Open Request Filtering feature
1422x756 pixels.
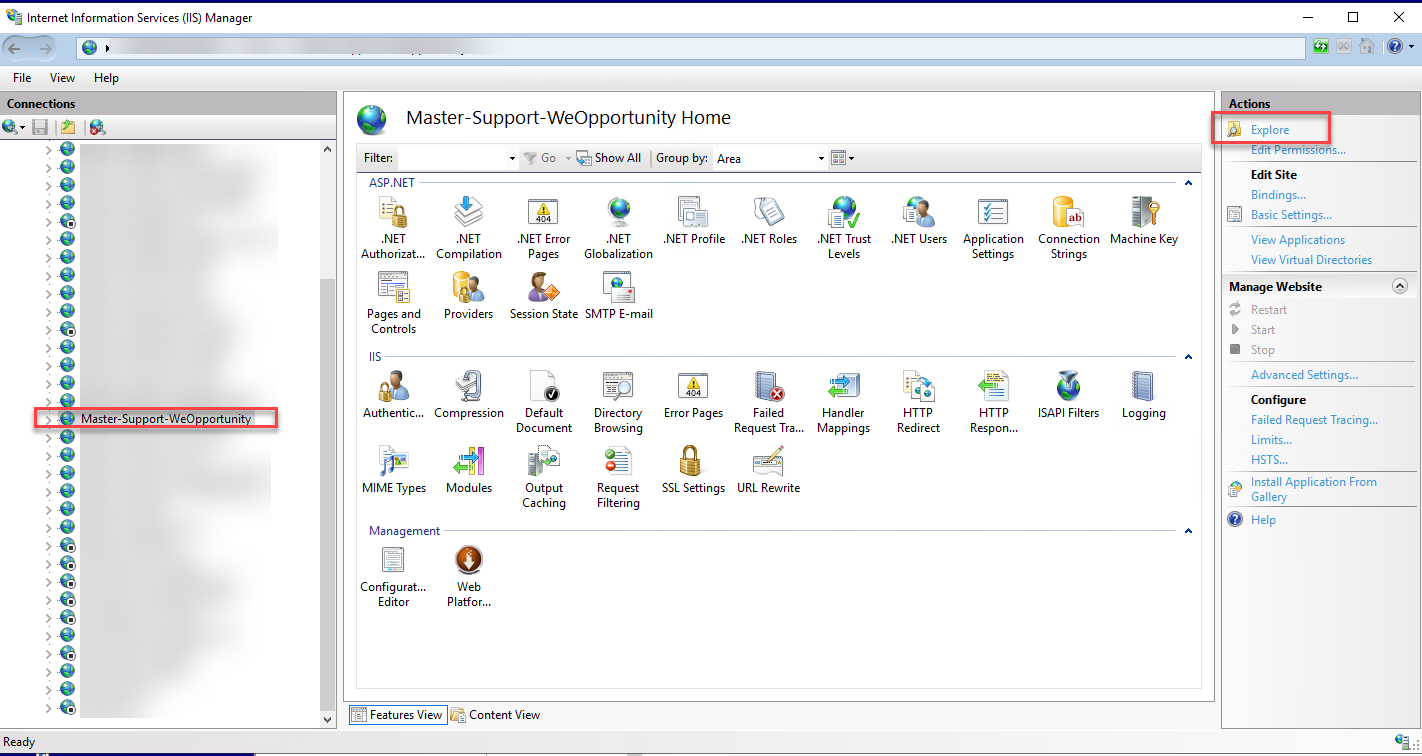pos(618,476)
